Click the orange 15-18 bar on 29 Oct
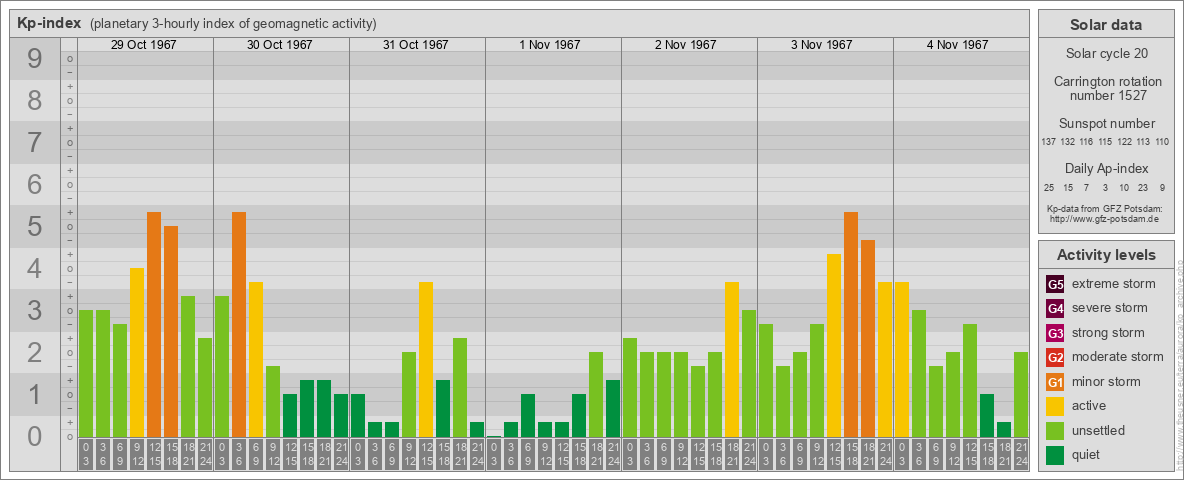Screen dimensions: 1184x480 (171, 331)
